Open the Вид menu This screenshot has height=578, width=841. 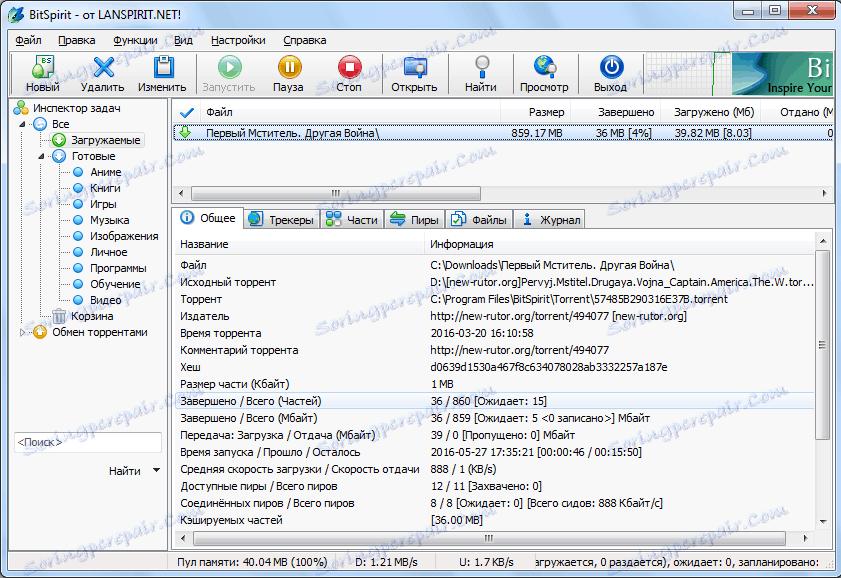(x=183, y=40)
